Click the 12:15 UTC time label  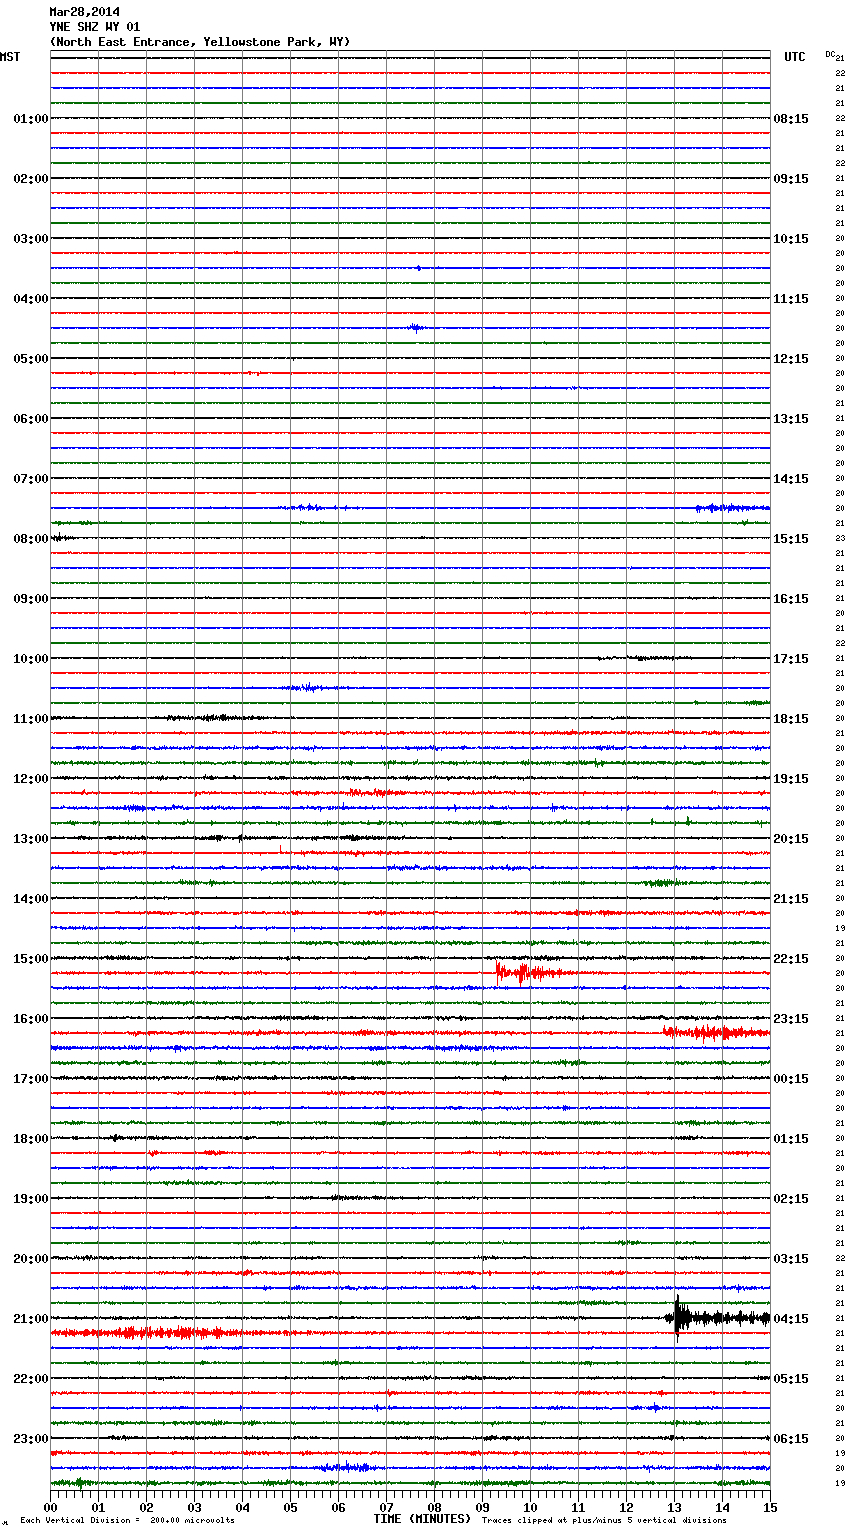pos(791,359)
